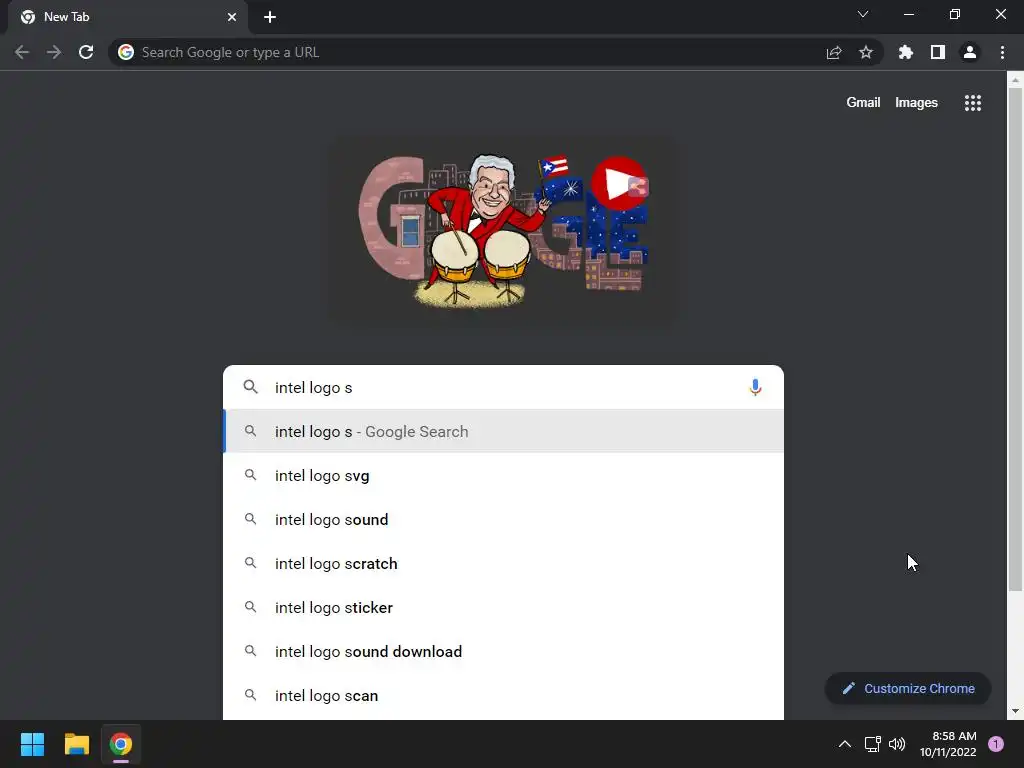Screen dimensions: 1024x768
Task: Click the Google icon in the address bar
Action: pos(126,52)
